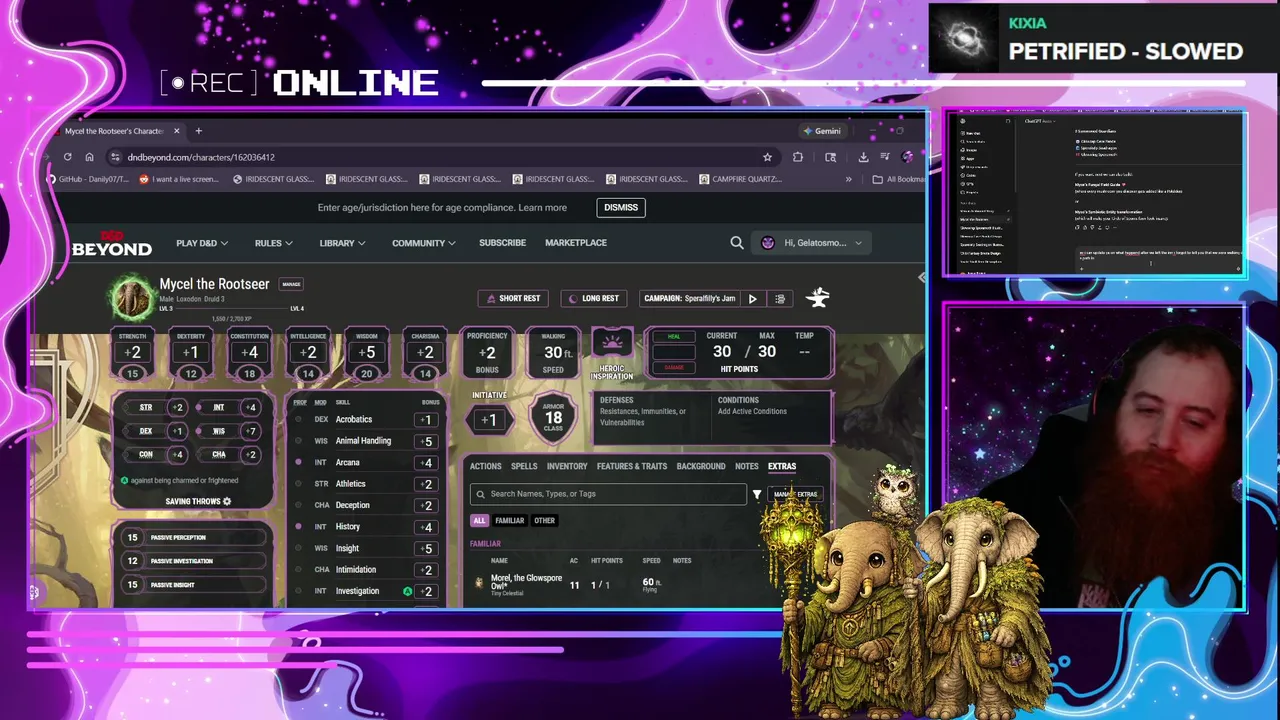Expand the COMMUNITY menu
This screenshot has width=1280, height=720.
(423, 243)
